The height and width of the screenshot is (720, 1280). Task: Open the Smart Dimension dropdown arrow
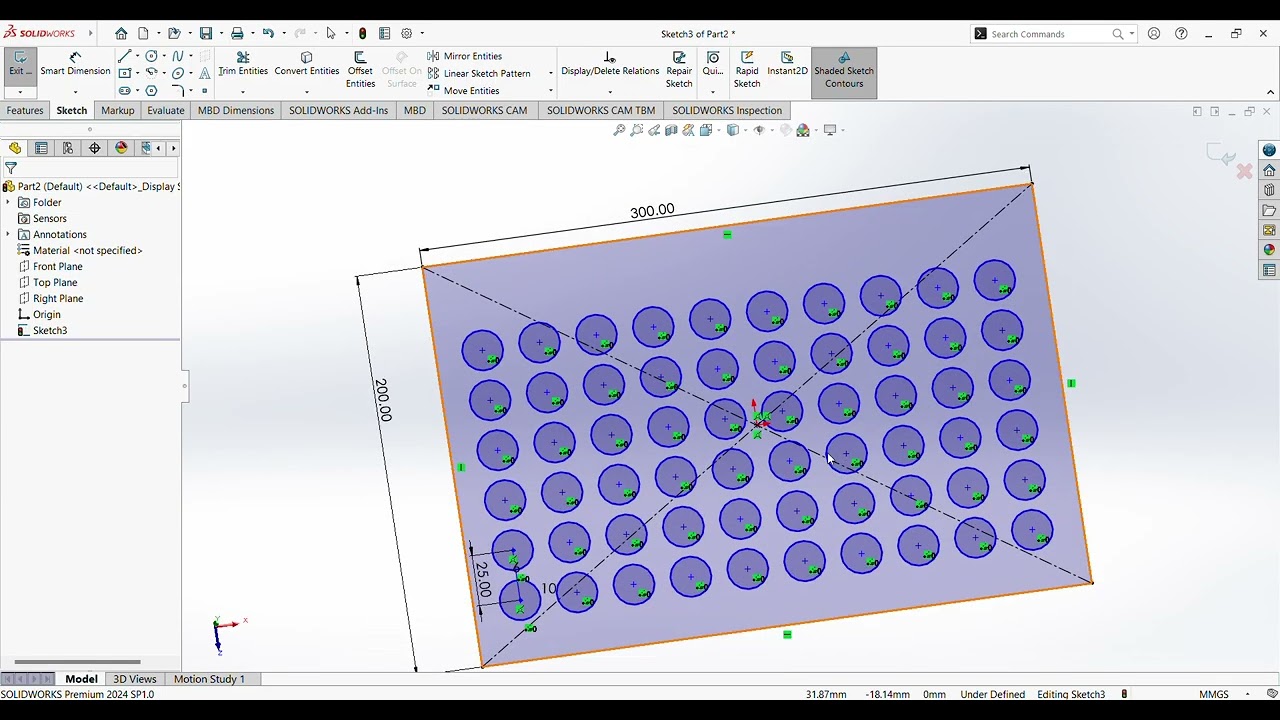point(75,92)
